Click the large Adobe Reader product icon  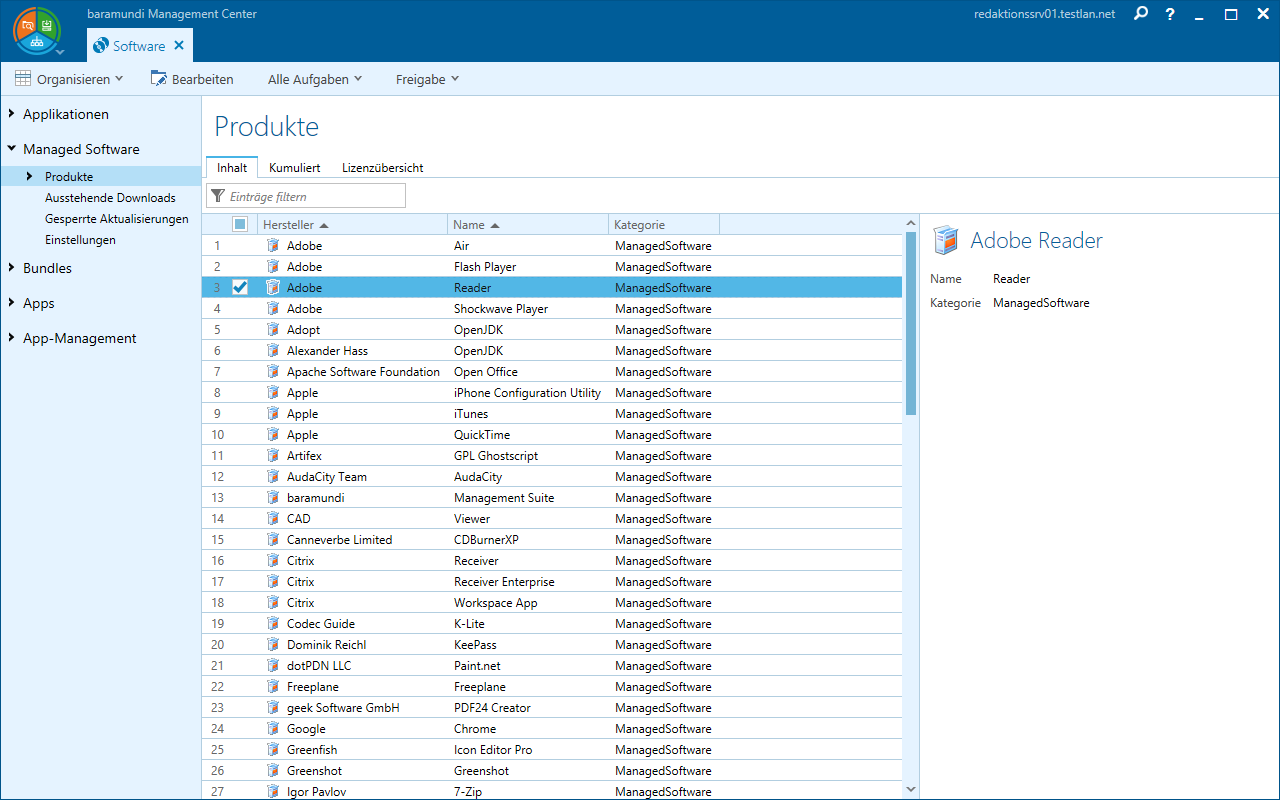[x=945, y=241]
